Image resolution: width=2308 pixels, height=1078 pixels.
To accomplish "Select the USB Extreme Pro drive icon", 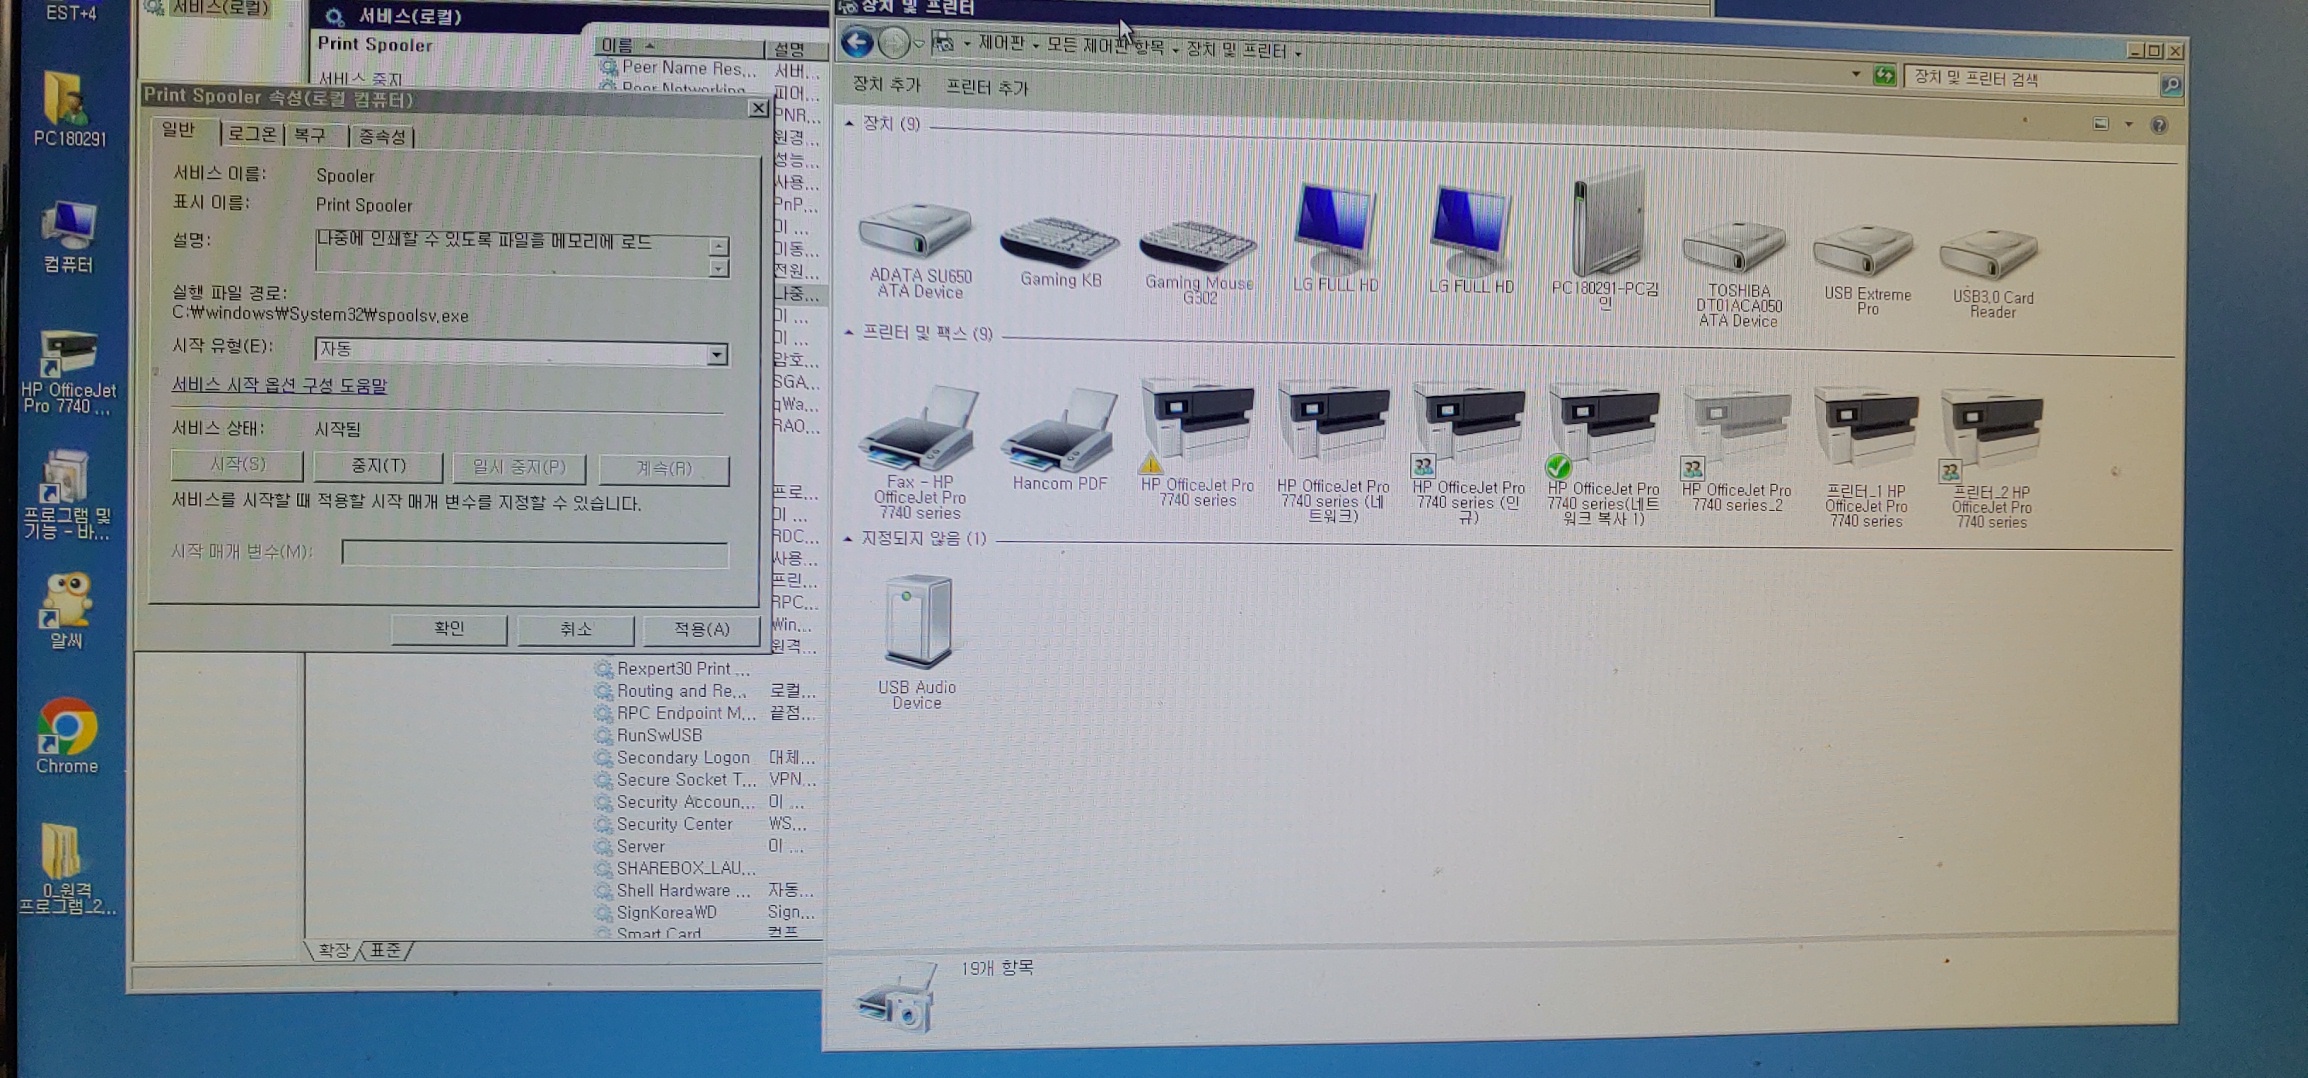I will (1865, 251).
